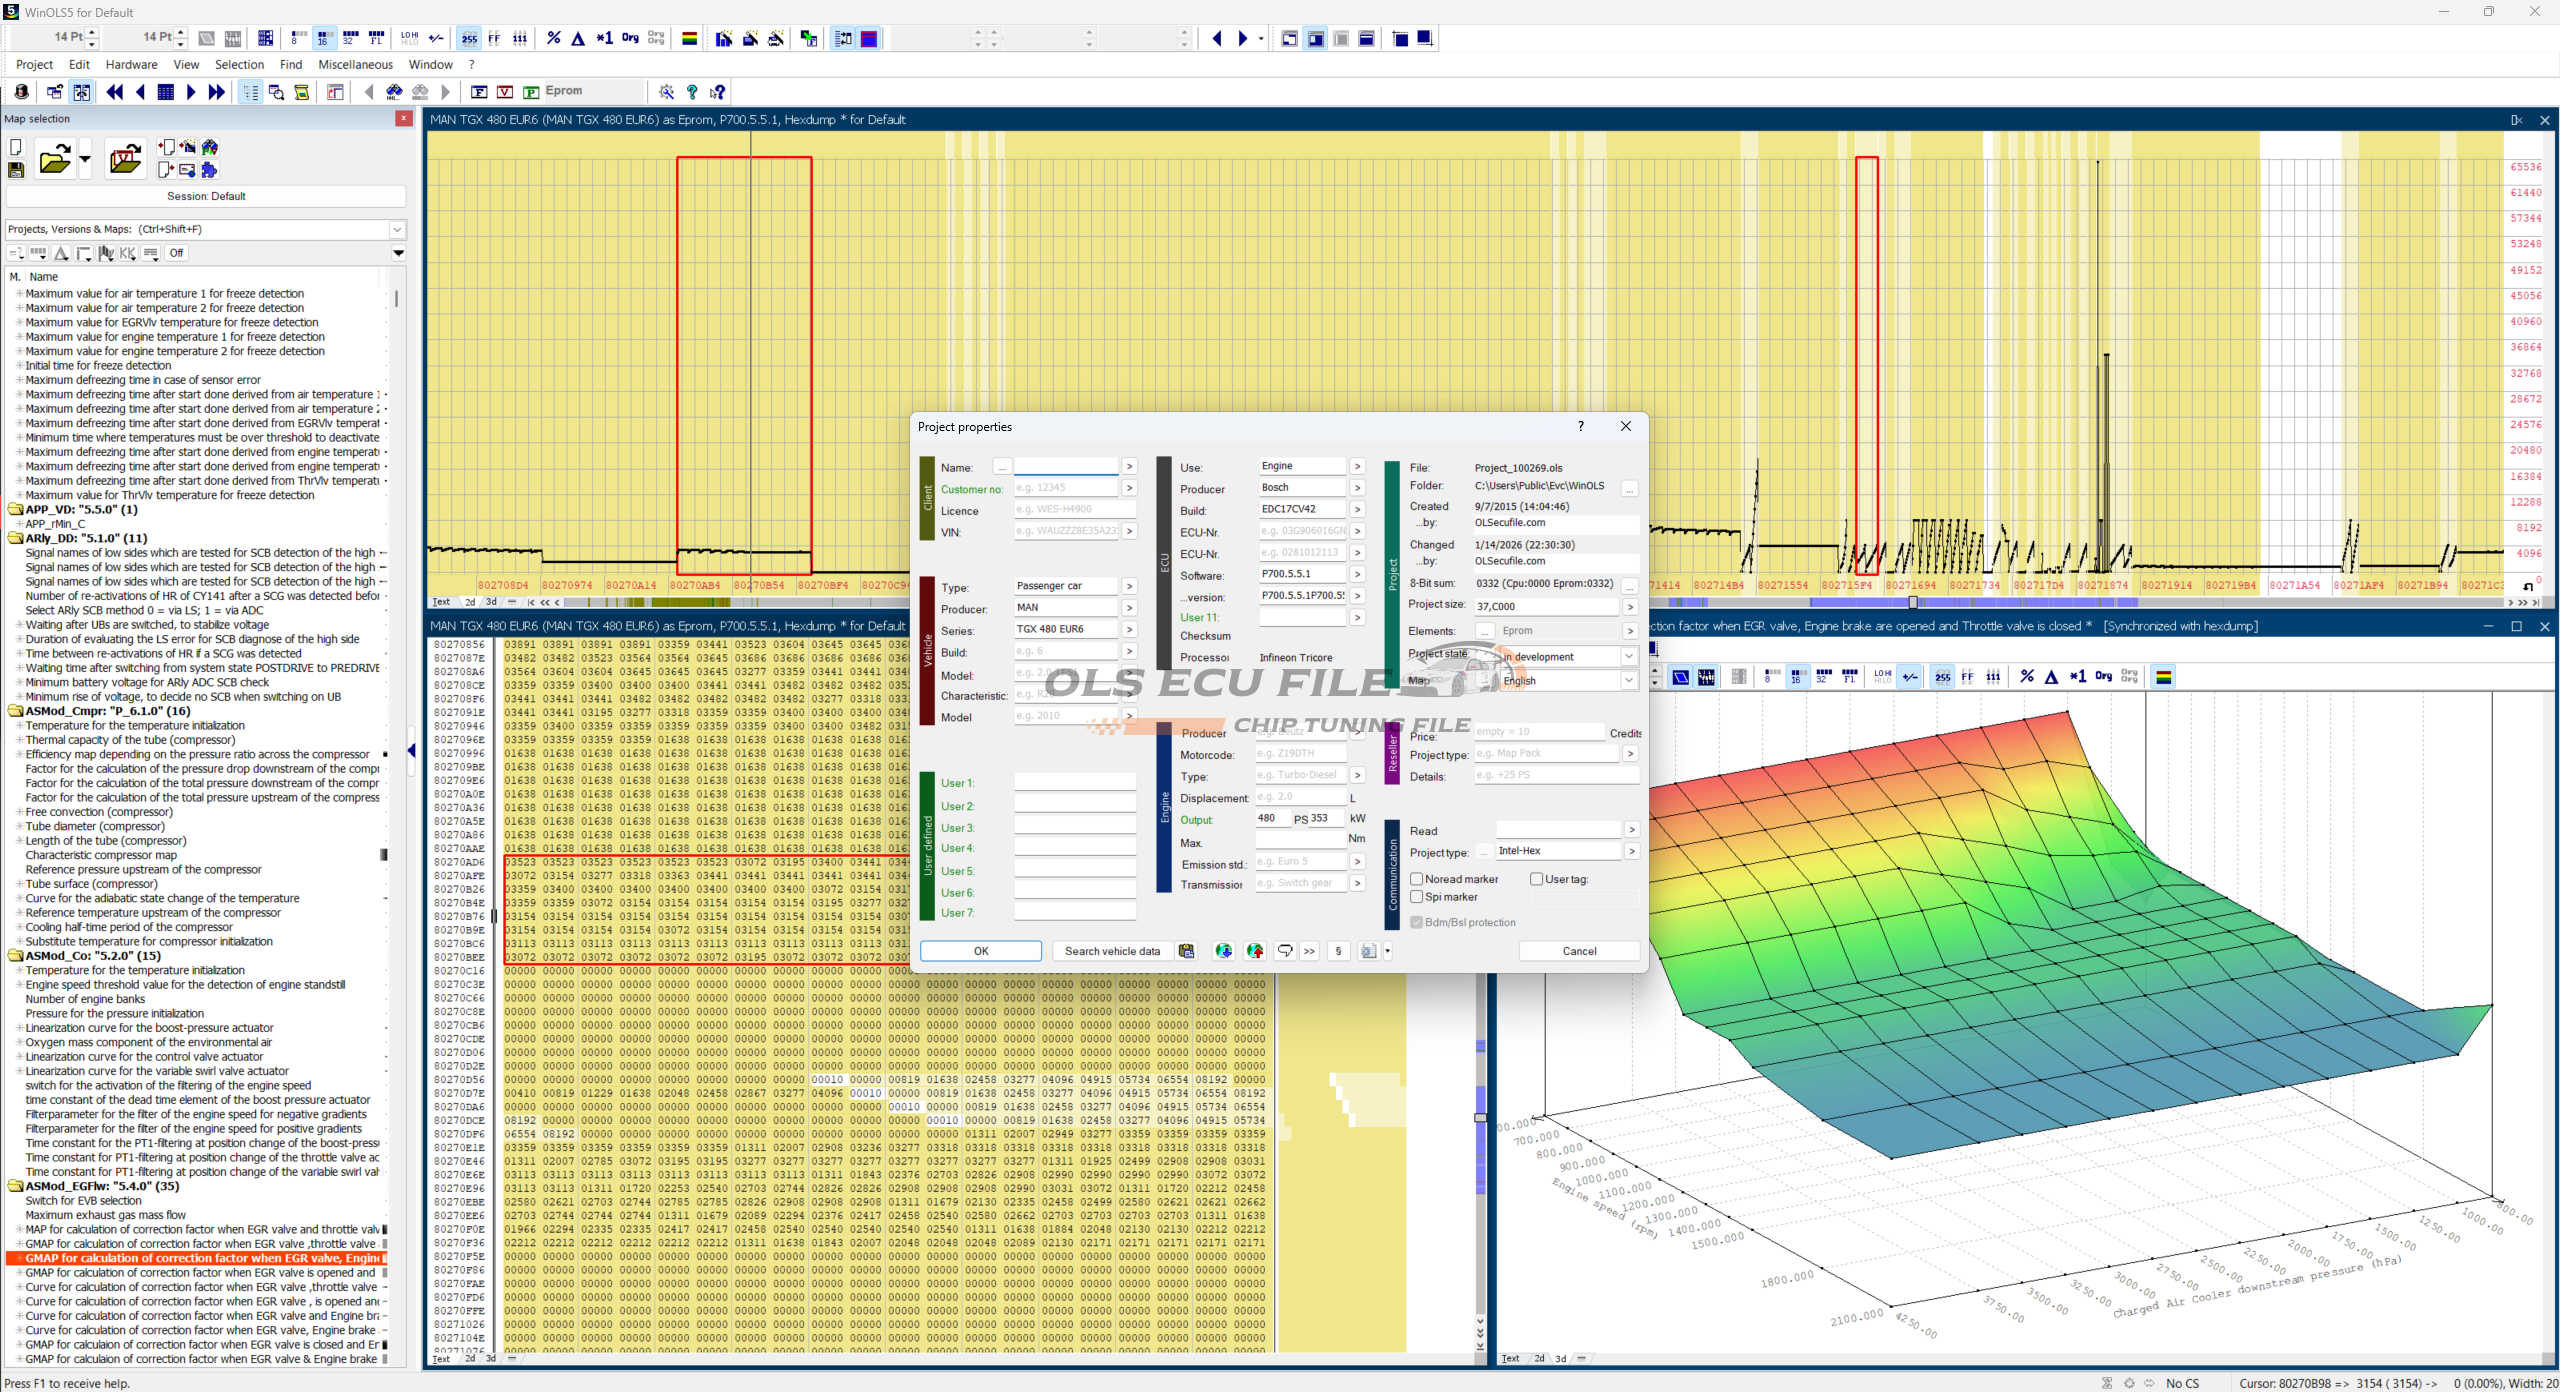Click fast-forward last map arrow icon

tap(216, 92)
